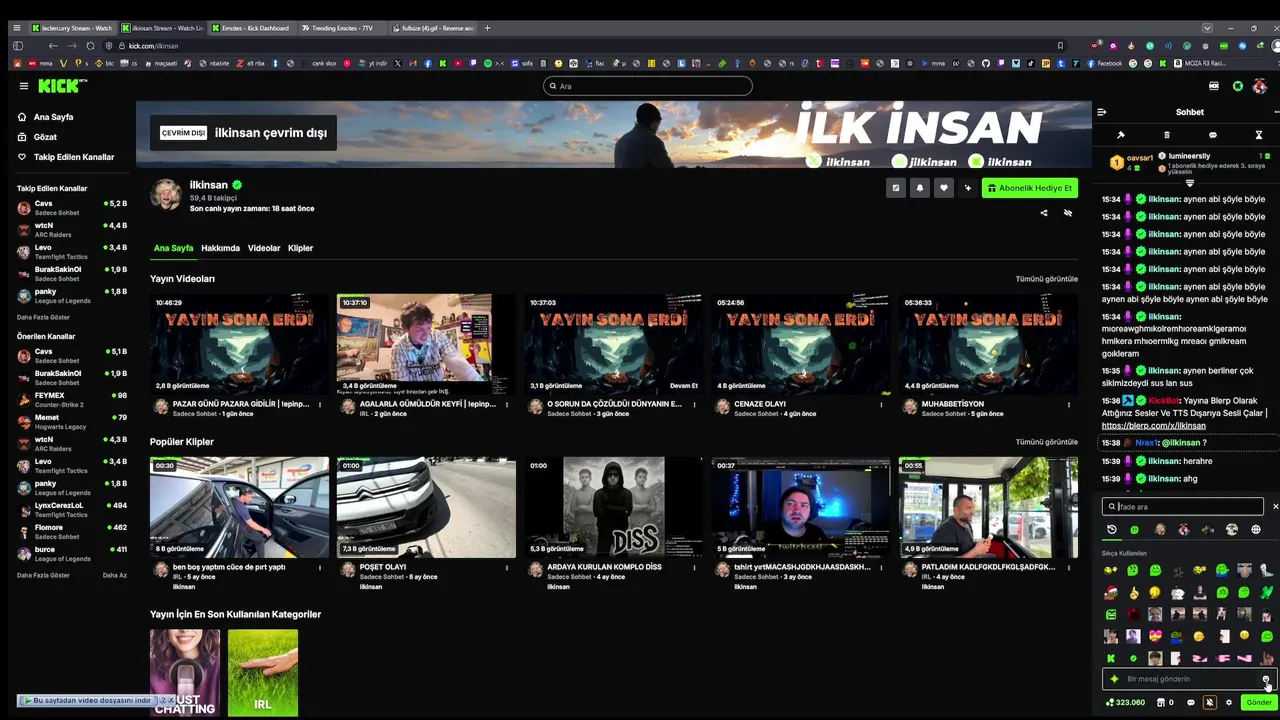The image size is (1280, 720).
Task: Open the emote picker button in message field
Action: 1266,680
